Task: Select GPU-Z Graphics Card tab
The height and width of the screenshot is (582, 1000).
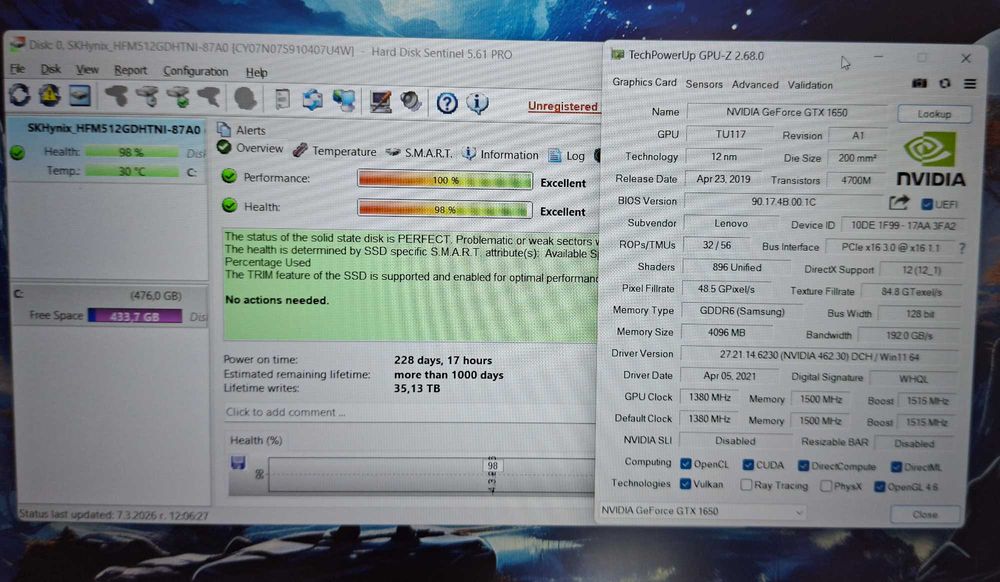Action: click(x=644, y=82)
